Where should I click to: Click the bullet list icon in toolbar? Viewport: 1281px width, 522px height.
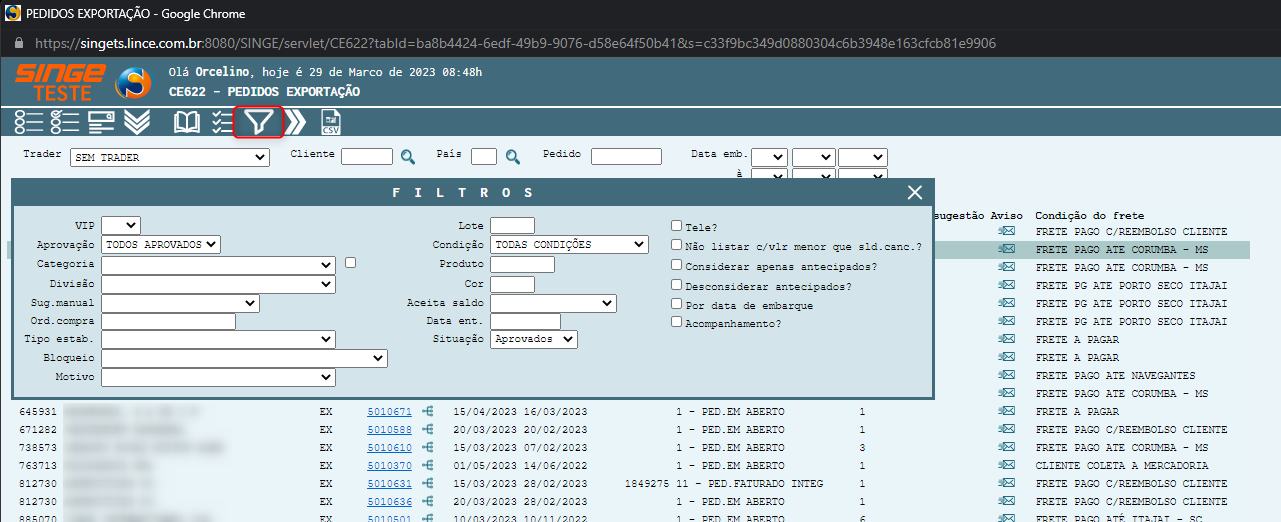[29, 122]
